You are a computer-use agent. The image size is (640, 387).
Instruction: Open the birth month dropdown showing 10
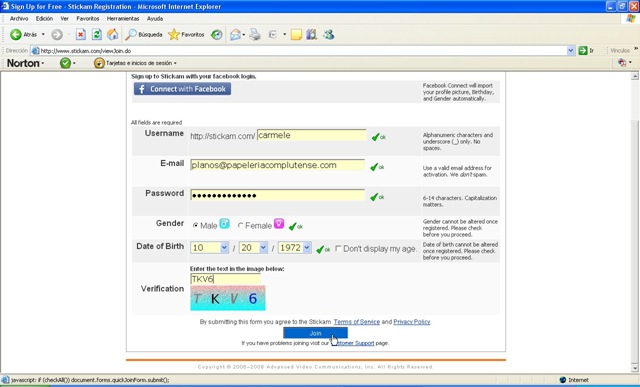tap(209, 247)
